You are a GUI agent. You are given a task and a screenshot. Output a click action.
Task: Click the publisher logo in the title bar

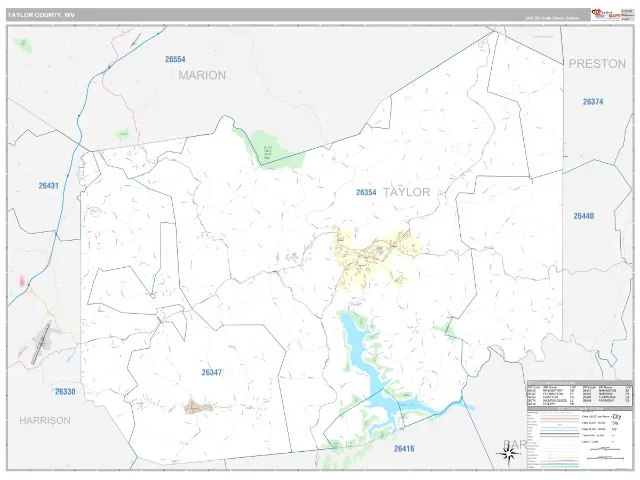point(606,14)
